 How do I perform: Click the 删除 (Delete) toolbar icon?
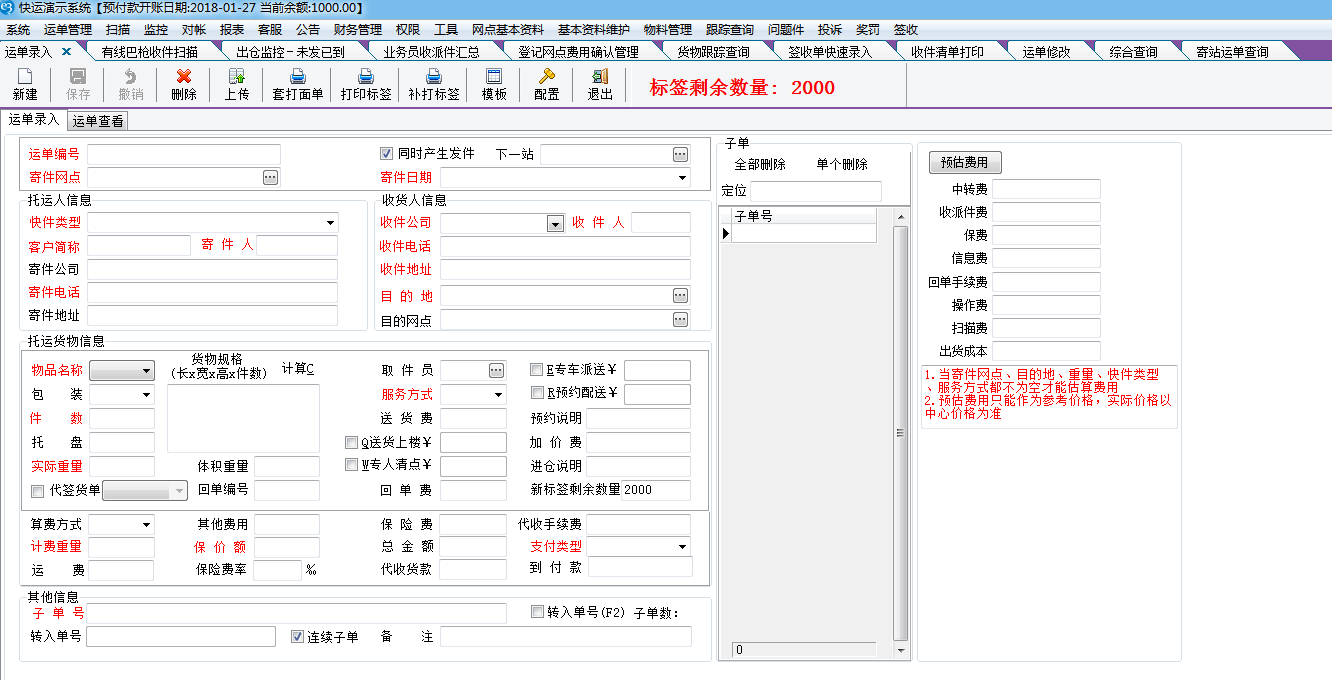(184, 76)
